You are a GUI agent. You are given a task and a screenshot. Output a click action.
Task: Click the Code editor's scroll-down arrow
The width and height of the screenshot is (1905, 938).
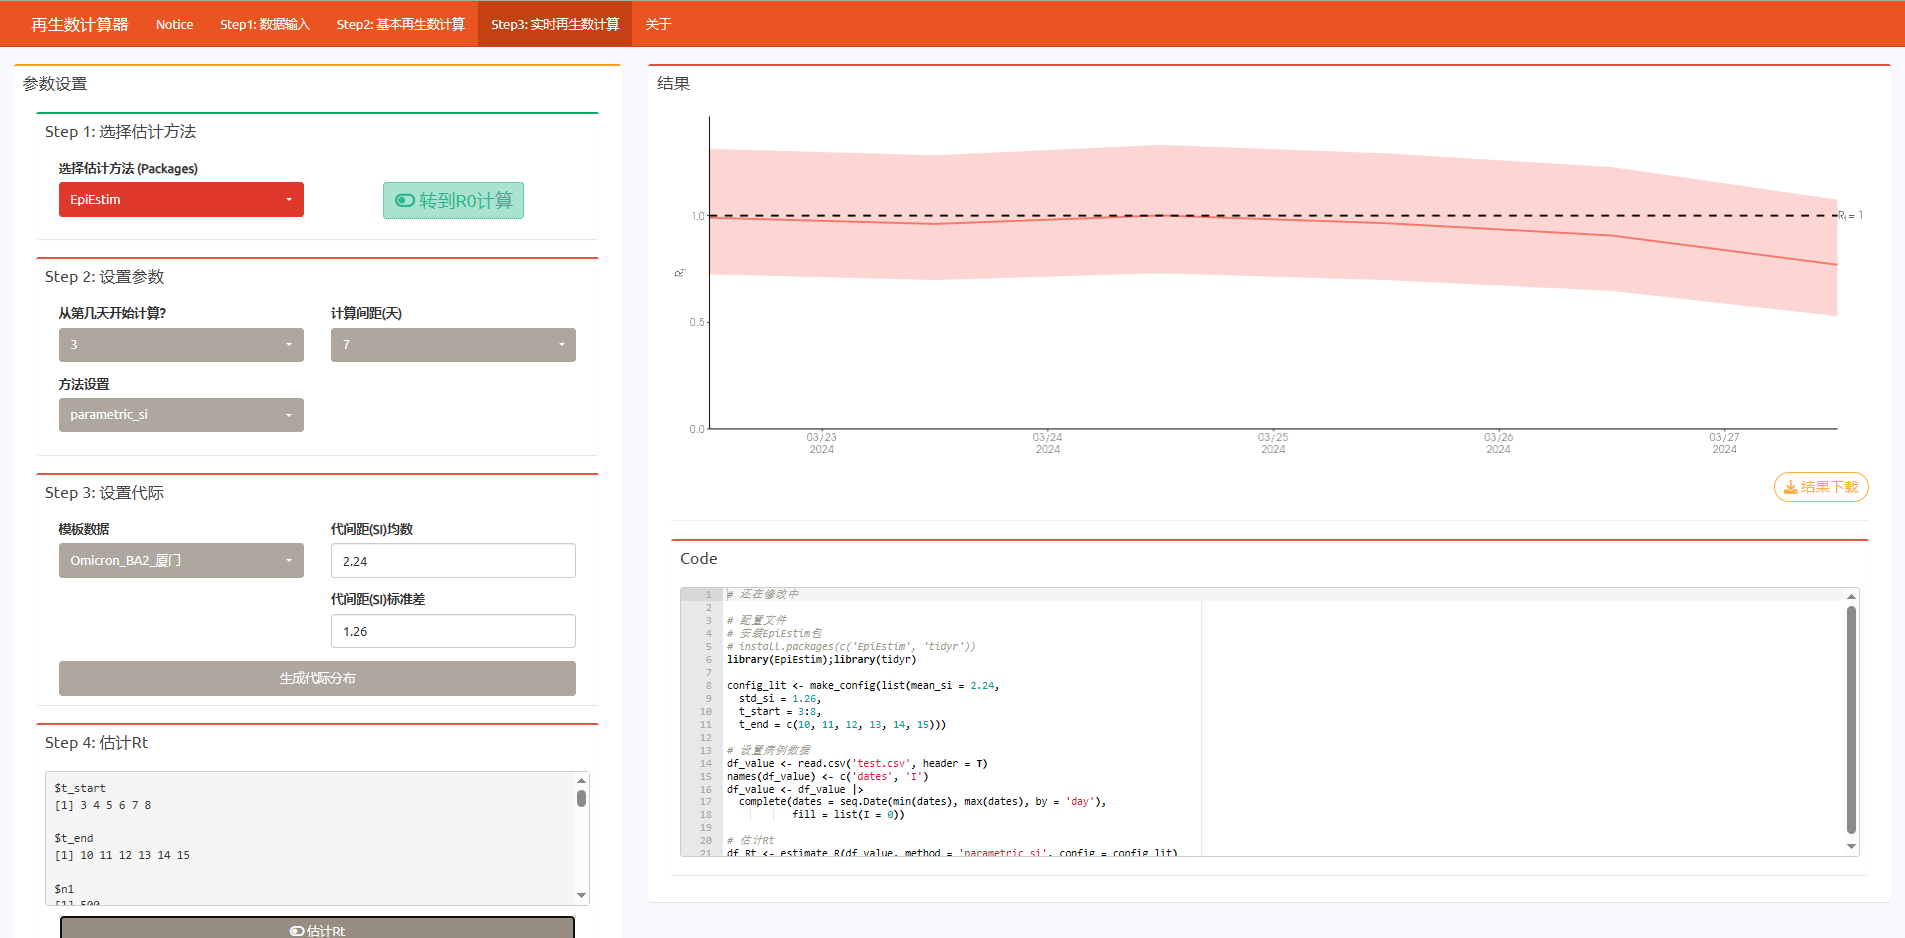click(1851, 847)
